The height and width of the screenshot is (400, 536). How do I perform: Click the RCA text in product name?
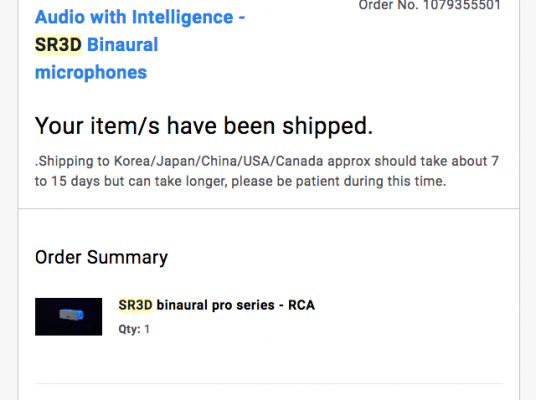[x=301, y=305]
